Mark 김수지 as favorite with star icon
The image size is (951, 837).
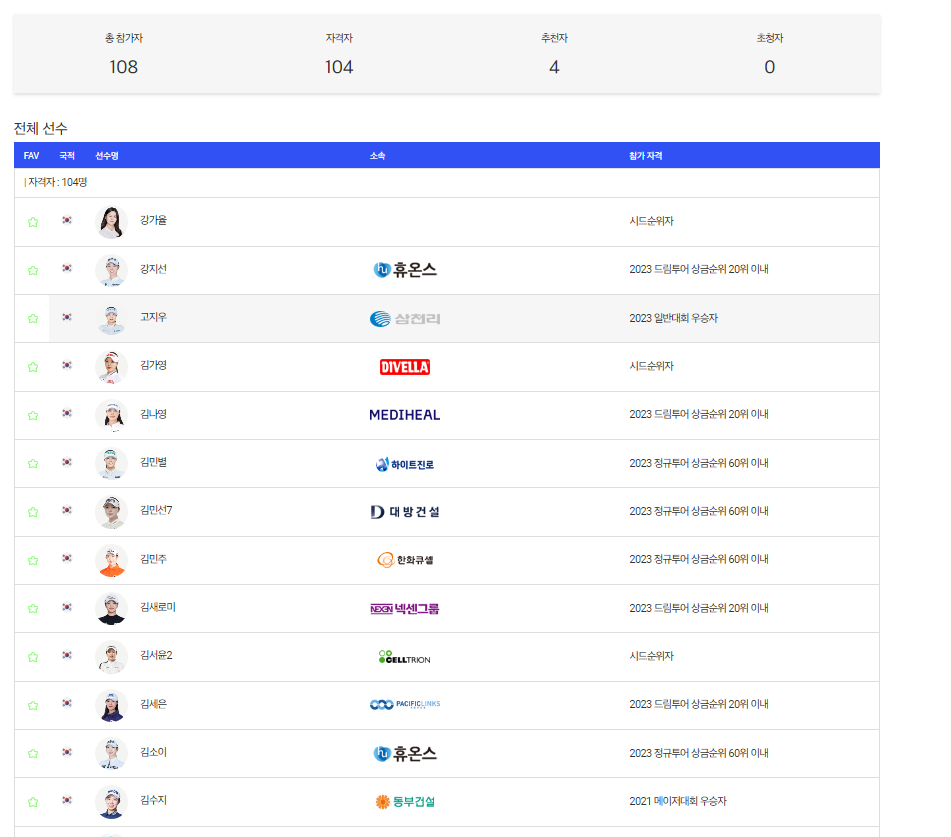pyautogui.click(x=33, y=802)
